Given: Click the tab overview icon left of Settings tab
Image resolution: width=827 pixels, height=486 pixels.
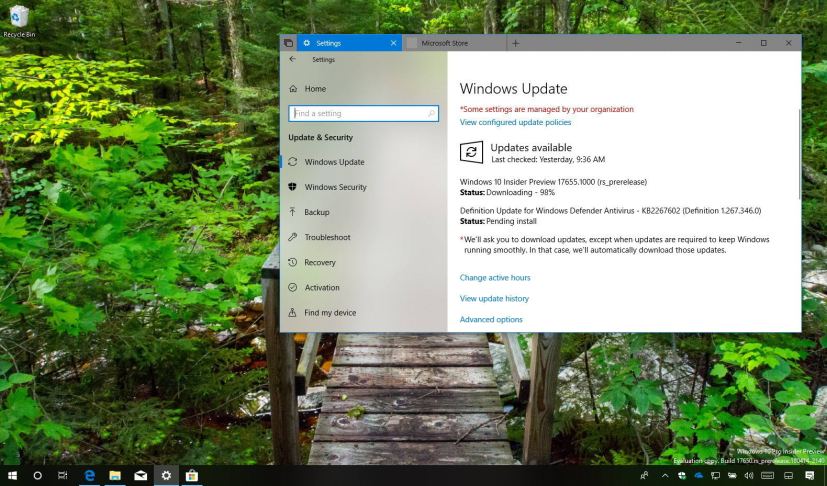Looking at the screenshot, I should 288,43.
